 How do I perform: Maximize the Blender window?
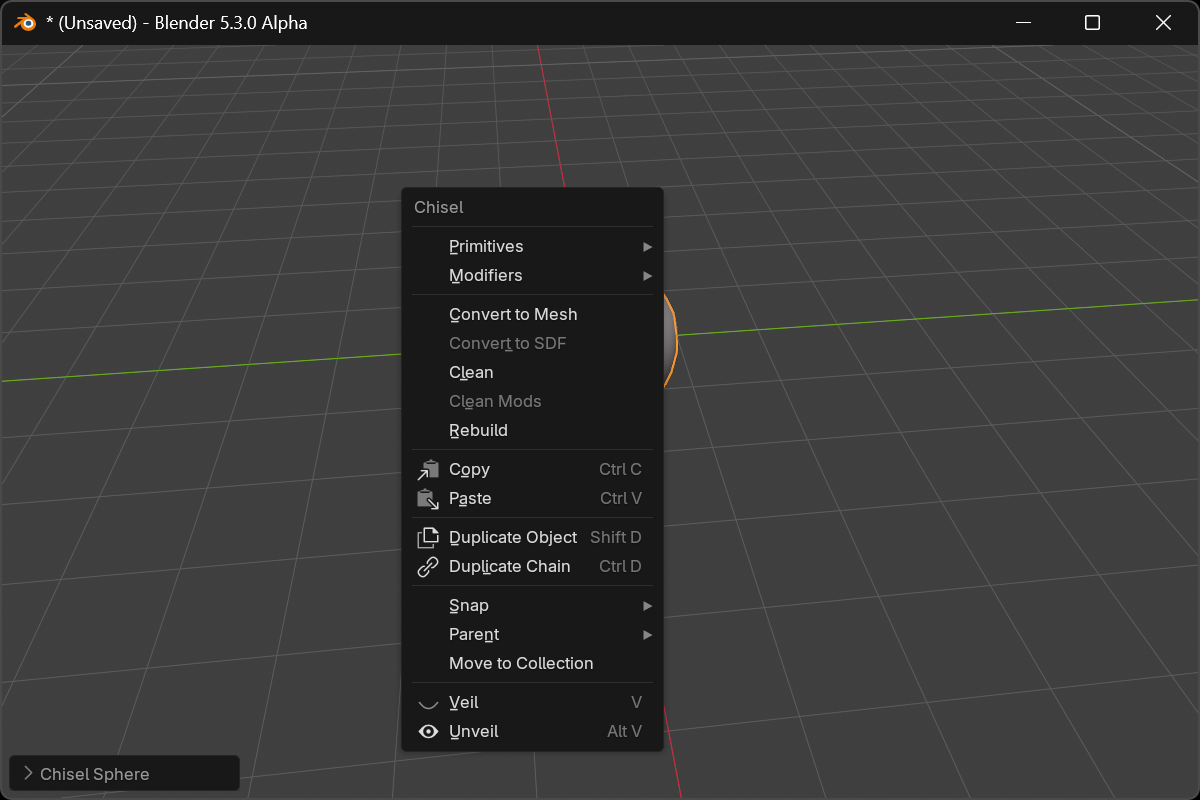tap(1093, 22)
